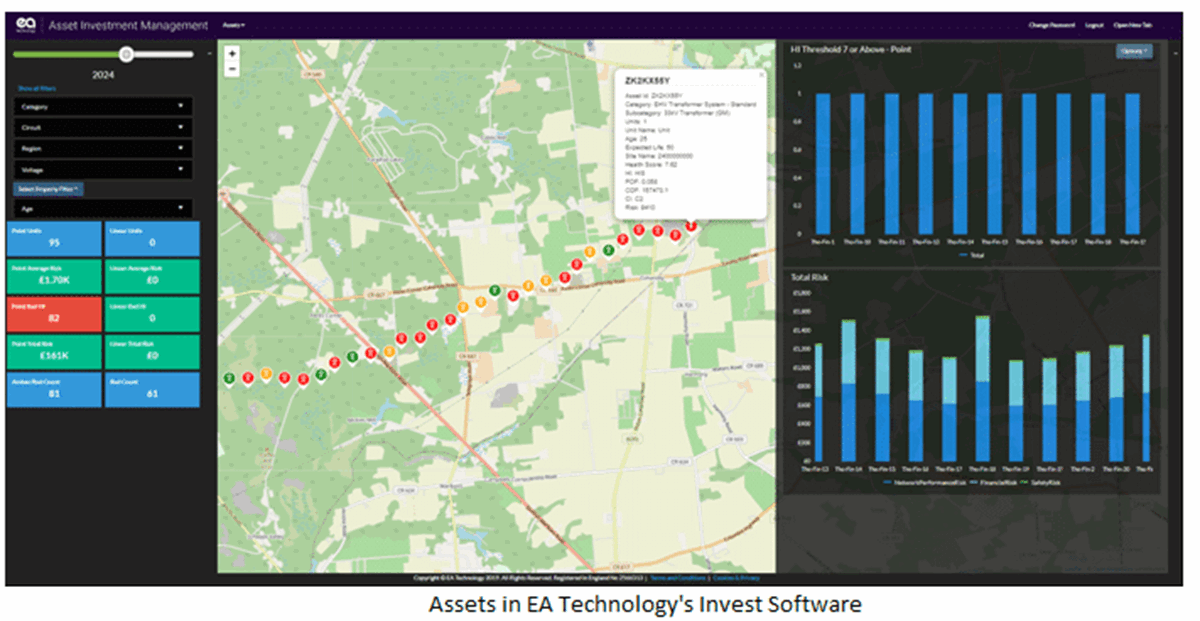Viewport: 1200px width, 621px height.
Task: Click Change Password
Action: click(1050, 24)
